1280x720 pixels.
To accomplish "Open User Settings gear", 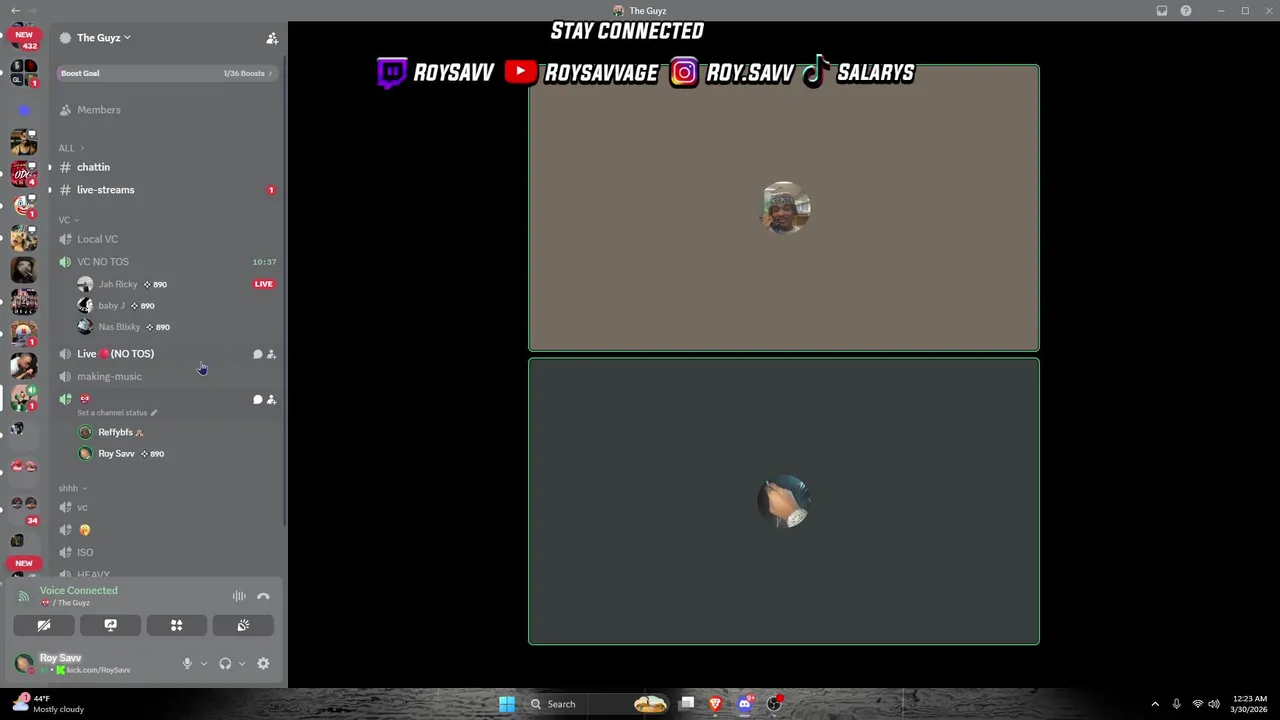I will 263,664.
